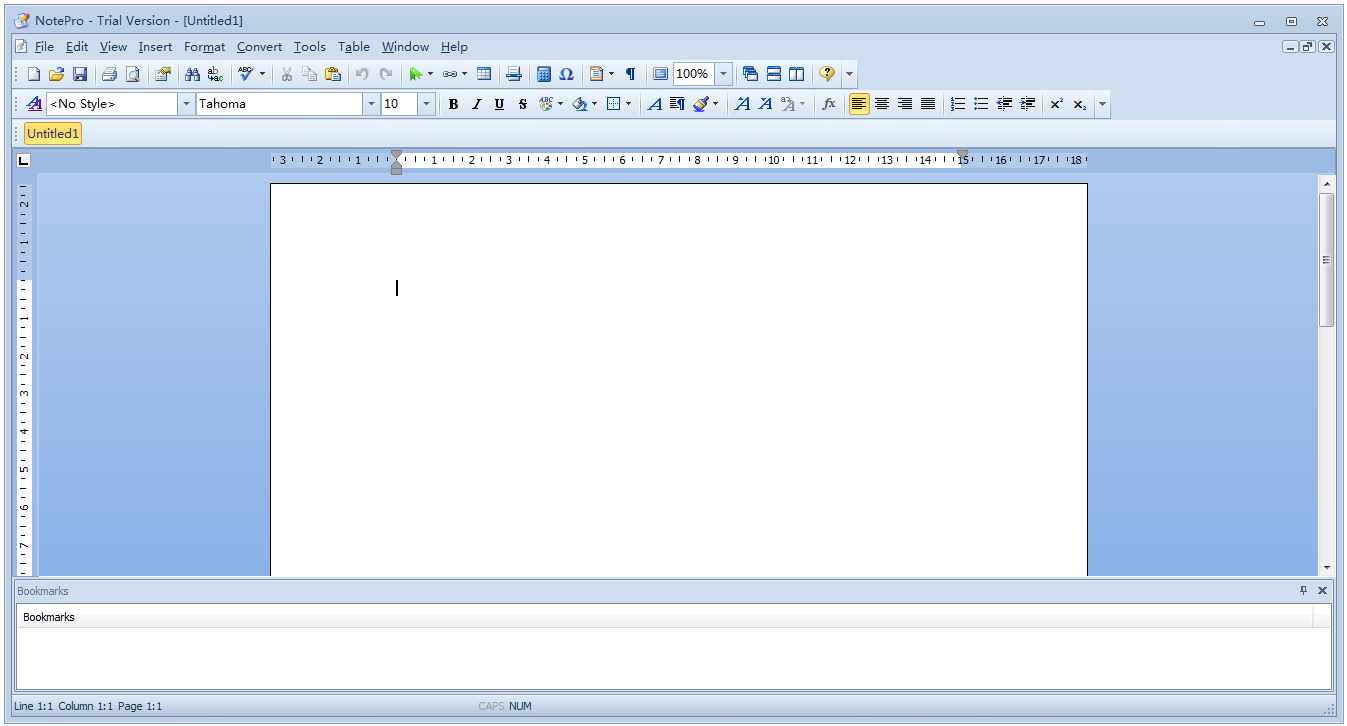1347x726 pixels.
Task: Center align the paragraph
Action: [882, 104]
